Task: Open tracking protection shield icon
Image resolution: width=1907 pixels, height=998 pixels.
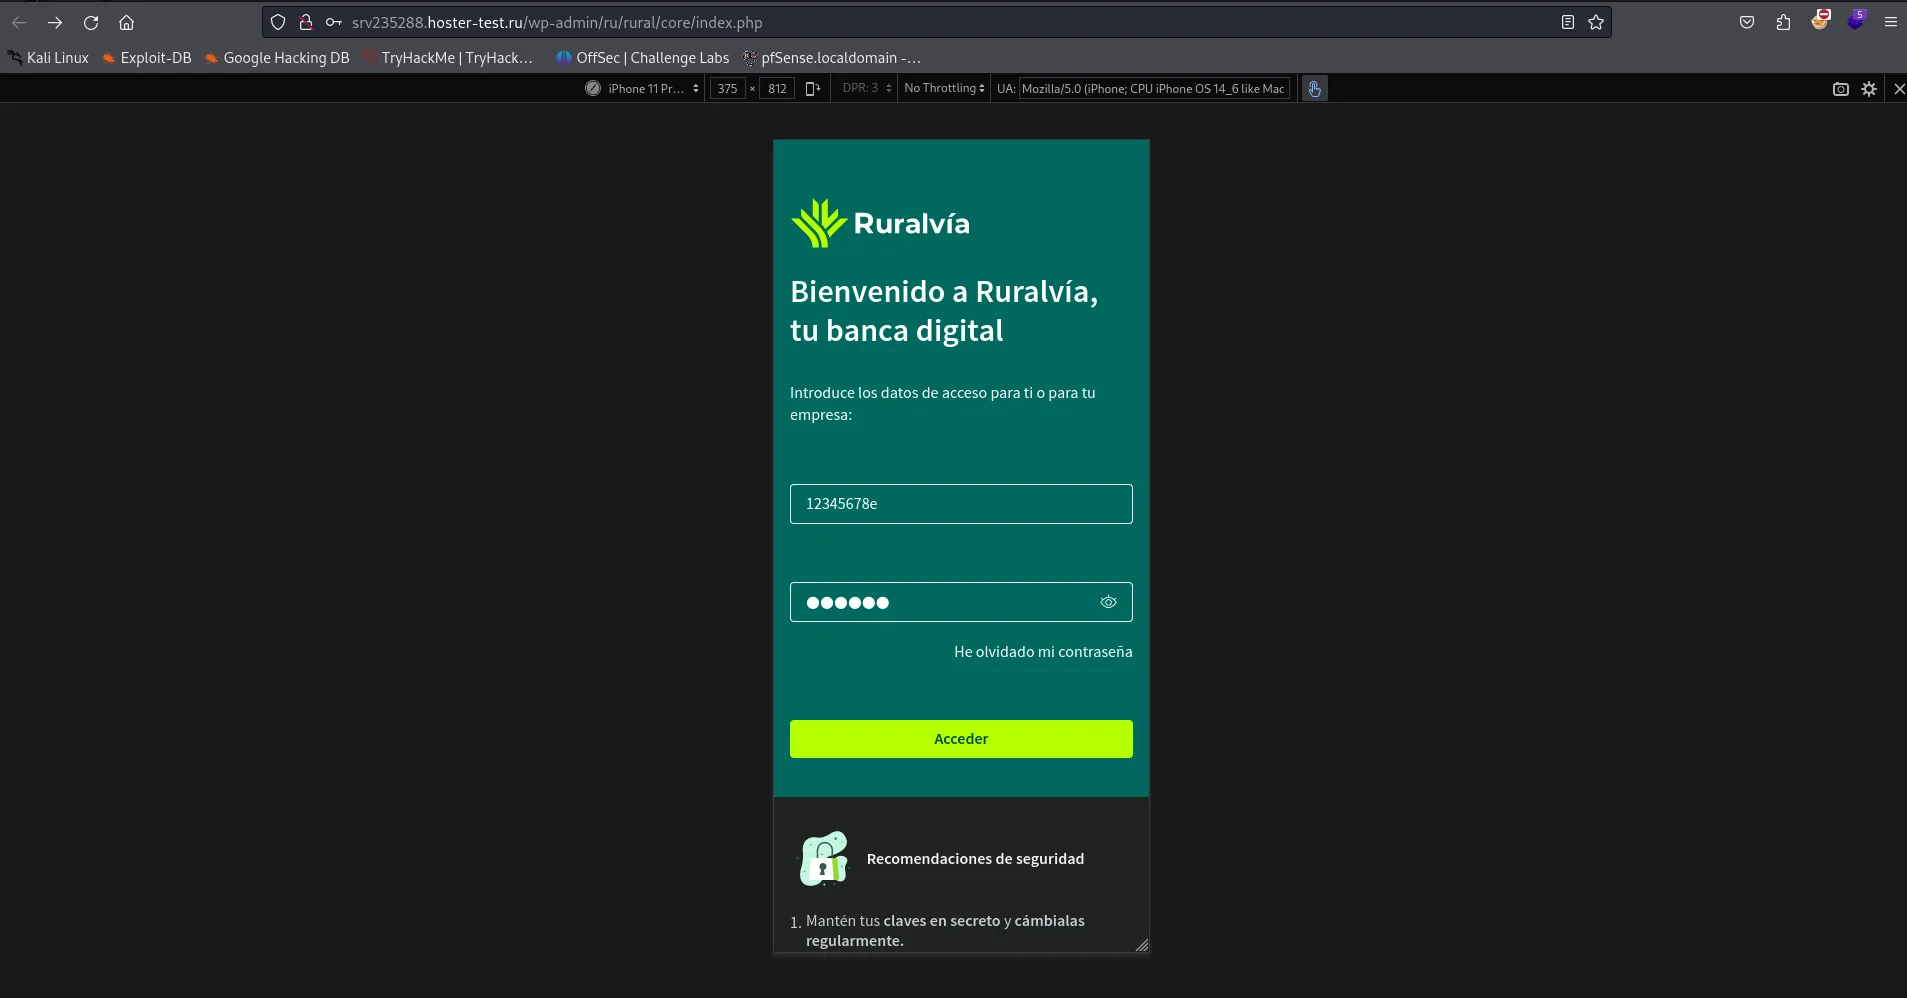Action: point(278,22)
